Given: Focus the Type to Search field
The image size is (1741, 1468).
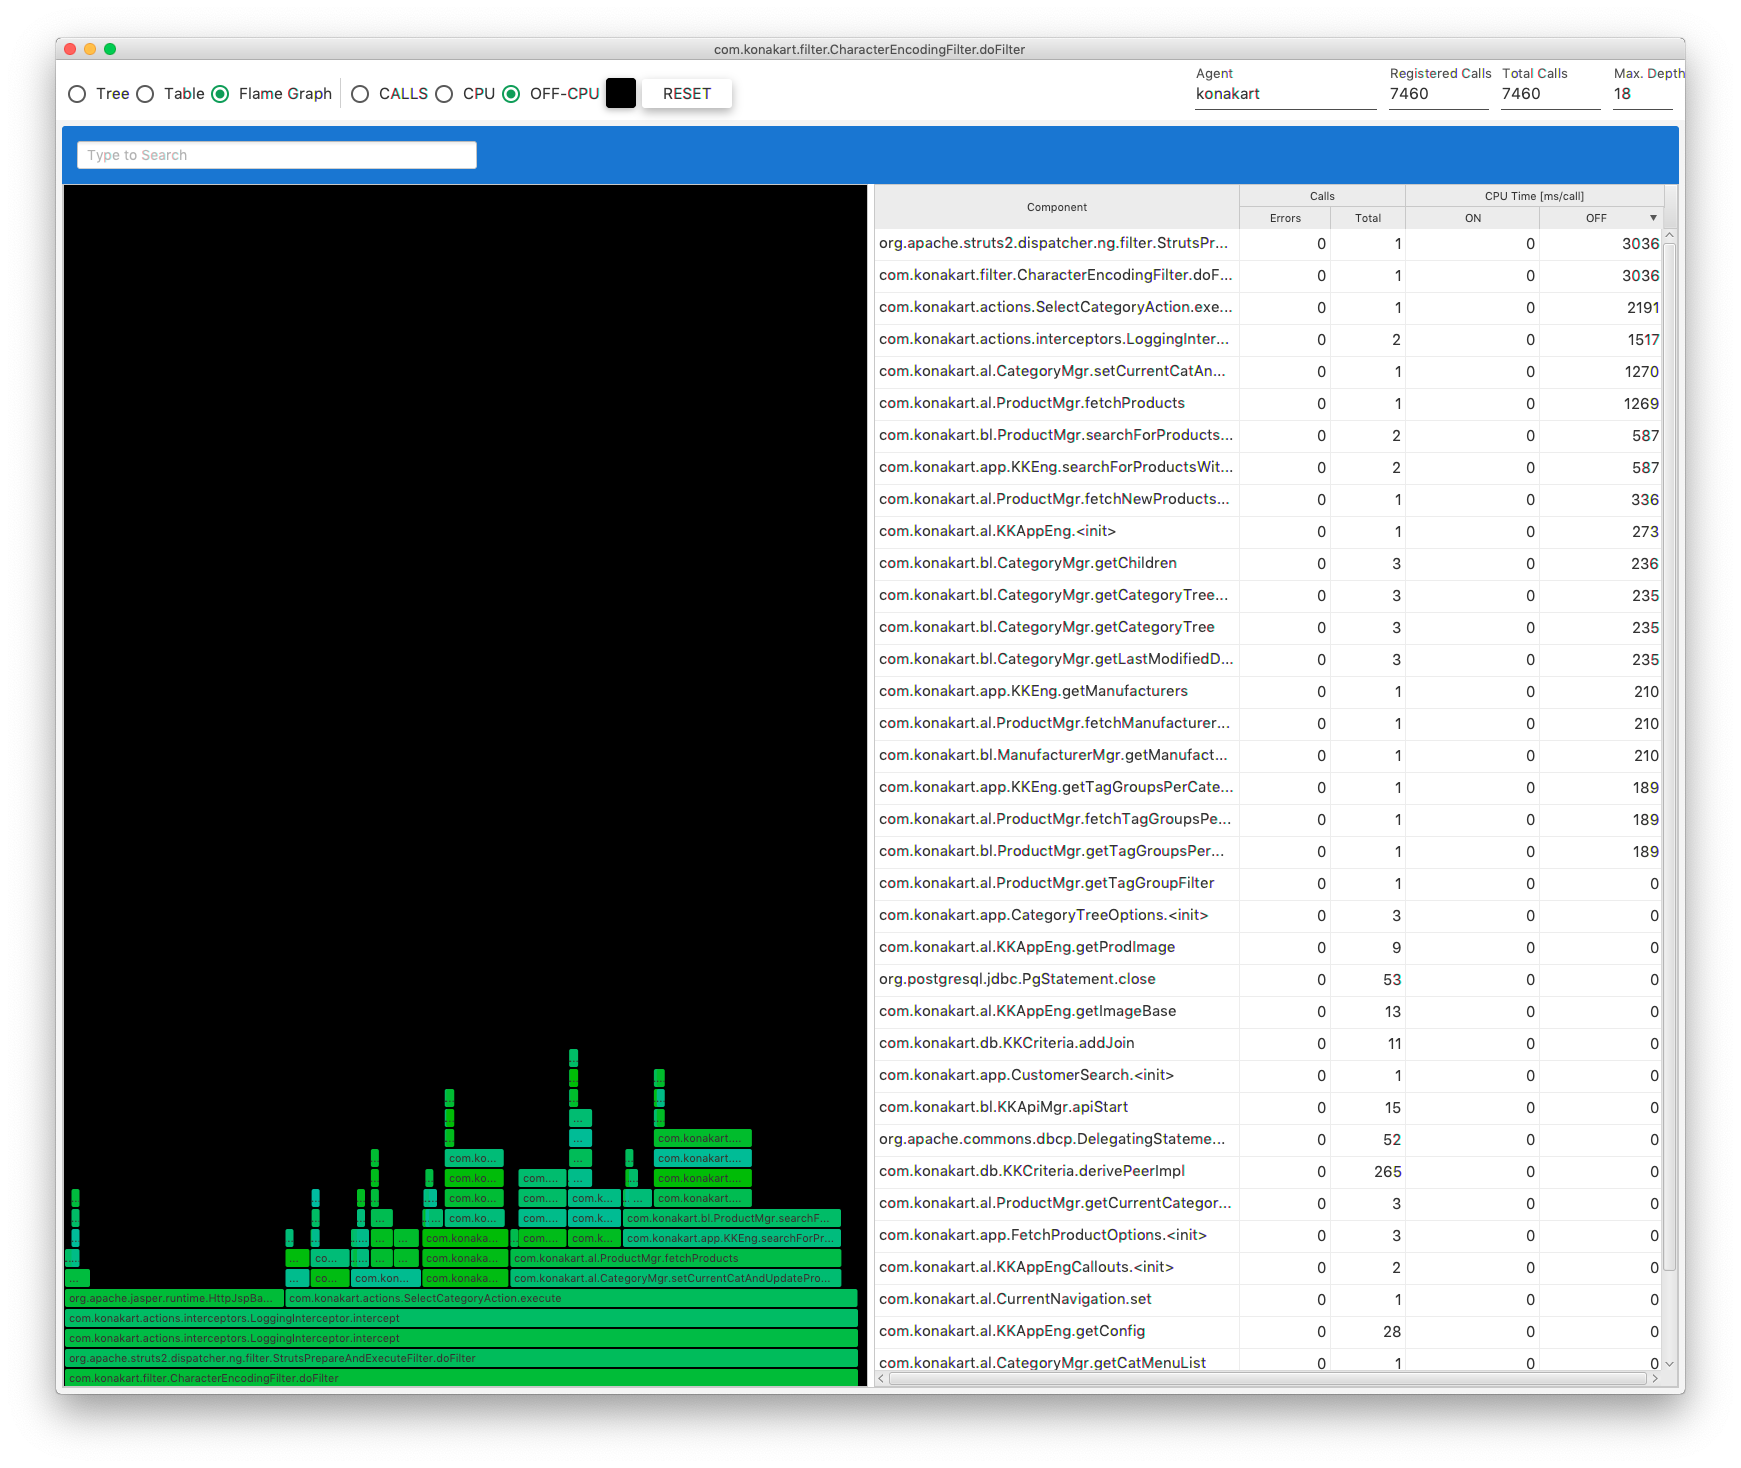Looking at the screenshot, I should (x=277, y=155).
